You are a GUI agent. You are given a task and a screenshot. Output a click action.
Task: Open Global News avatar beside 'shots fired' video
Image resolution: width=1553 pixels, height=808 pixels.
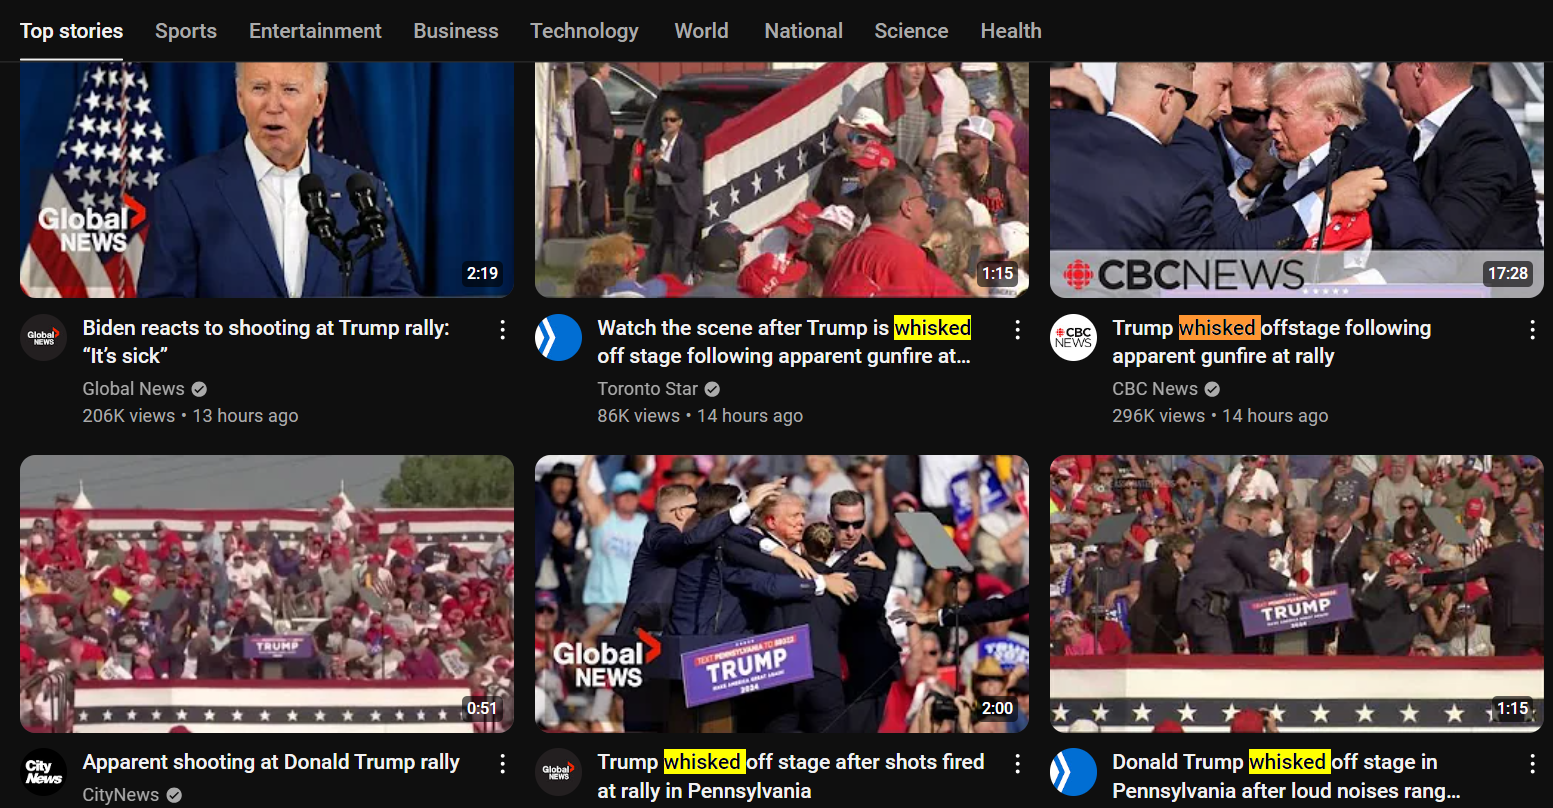point(559,771)
